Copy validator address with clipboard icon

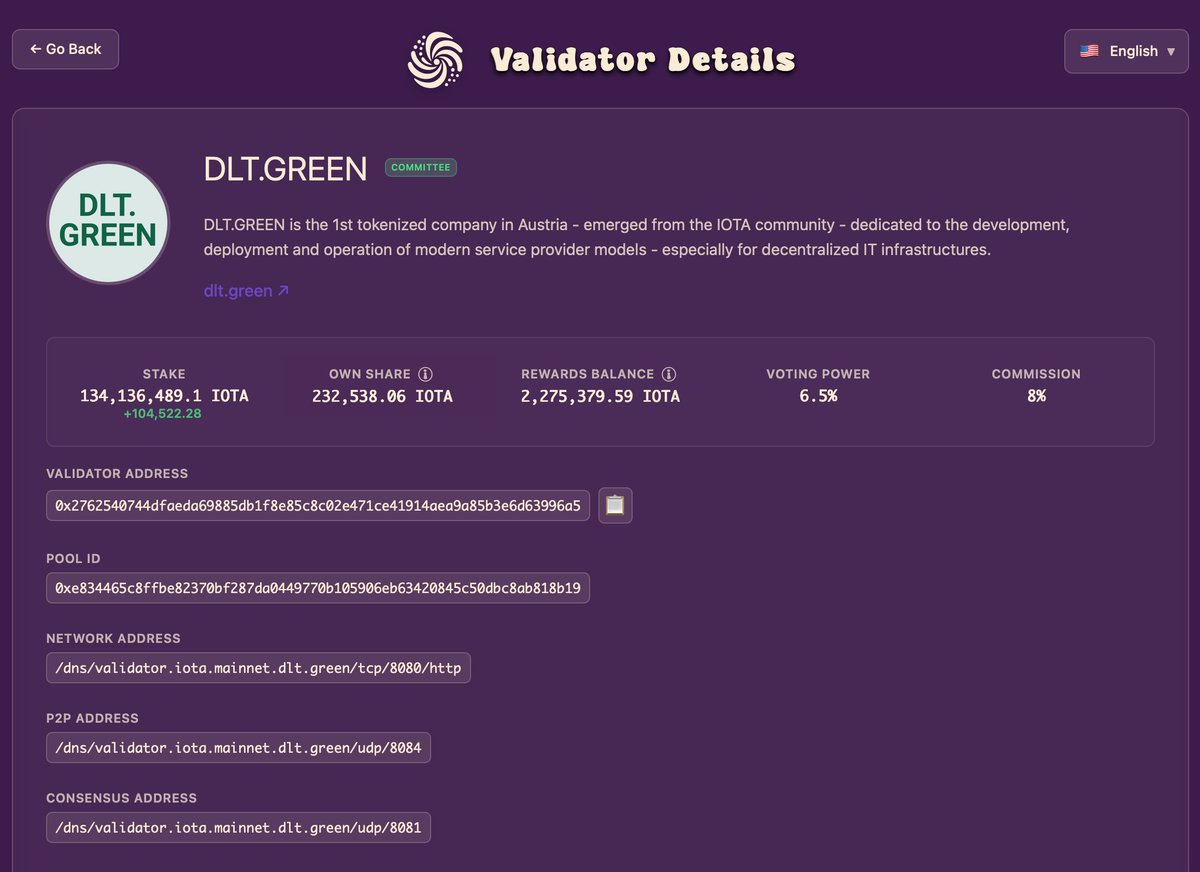[615, 506]
